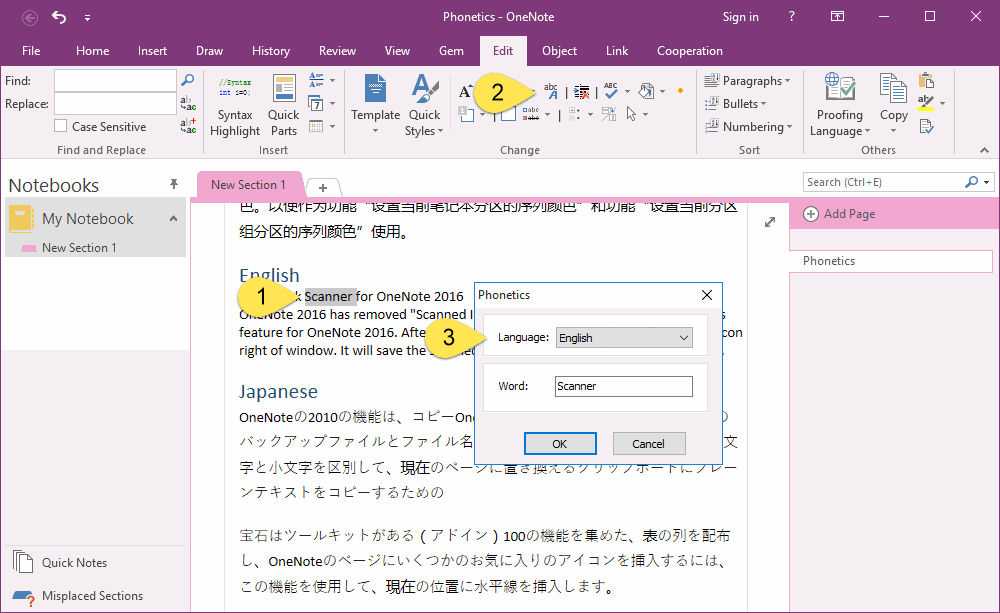This screenshot has width=1000, height=613.
Task: Switch to the Insert tab
Action: 152,51
